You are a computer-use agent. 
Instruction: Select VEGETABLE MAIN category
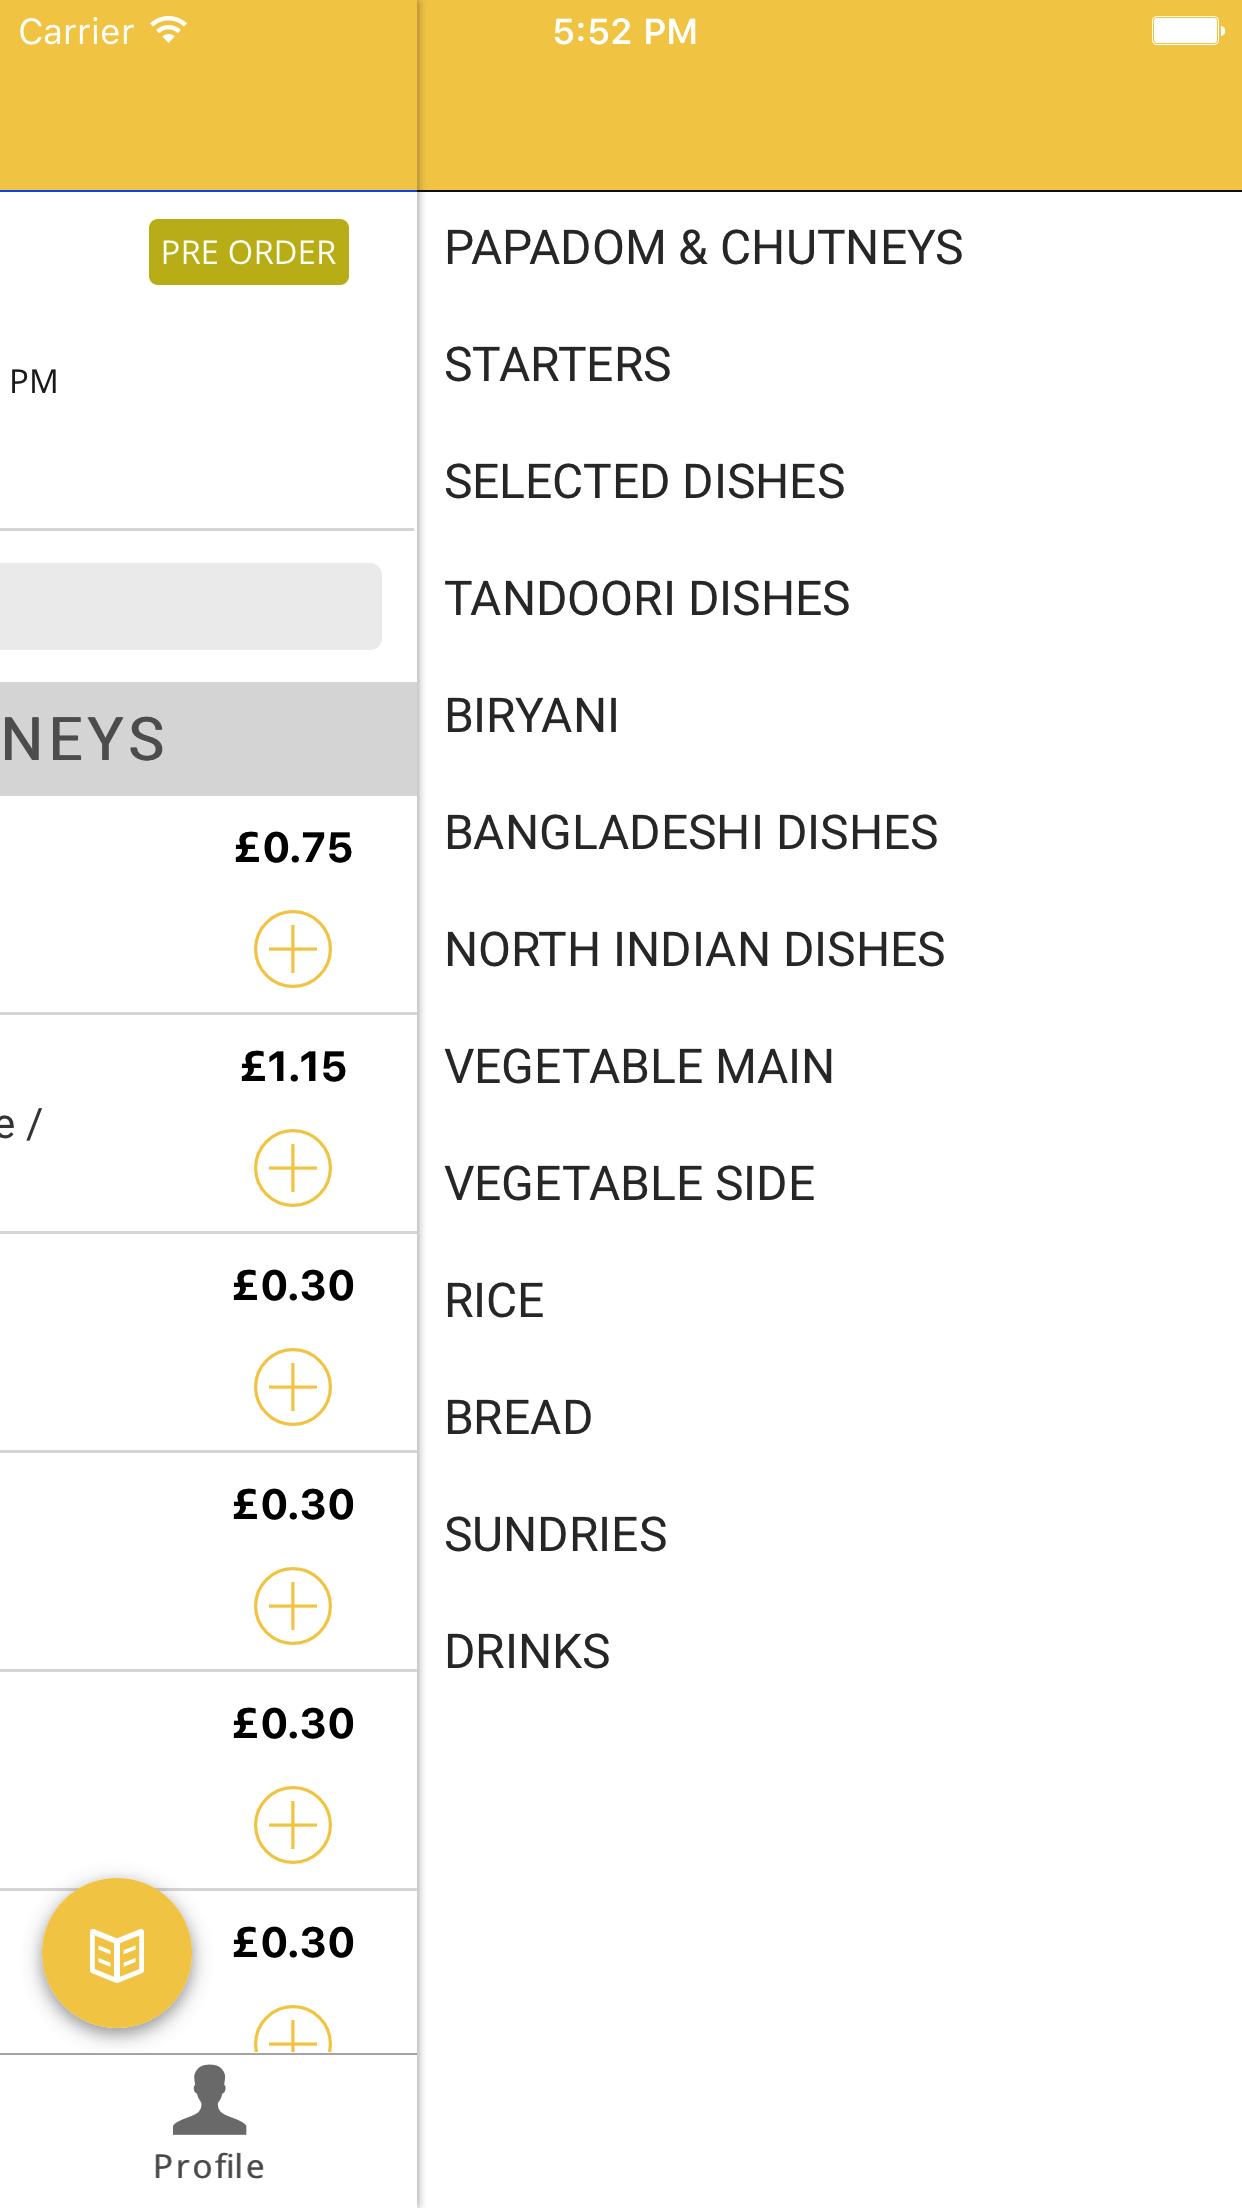pos(639,1067)
